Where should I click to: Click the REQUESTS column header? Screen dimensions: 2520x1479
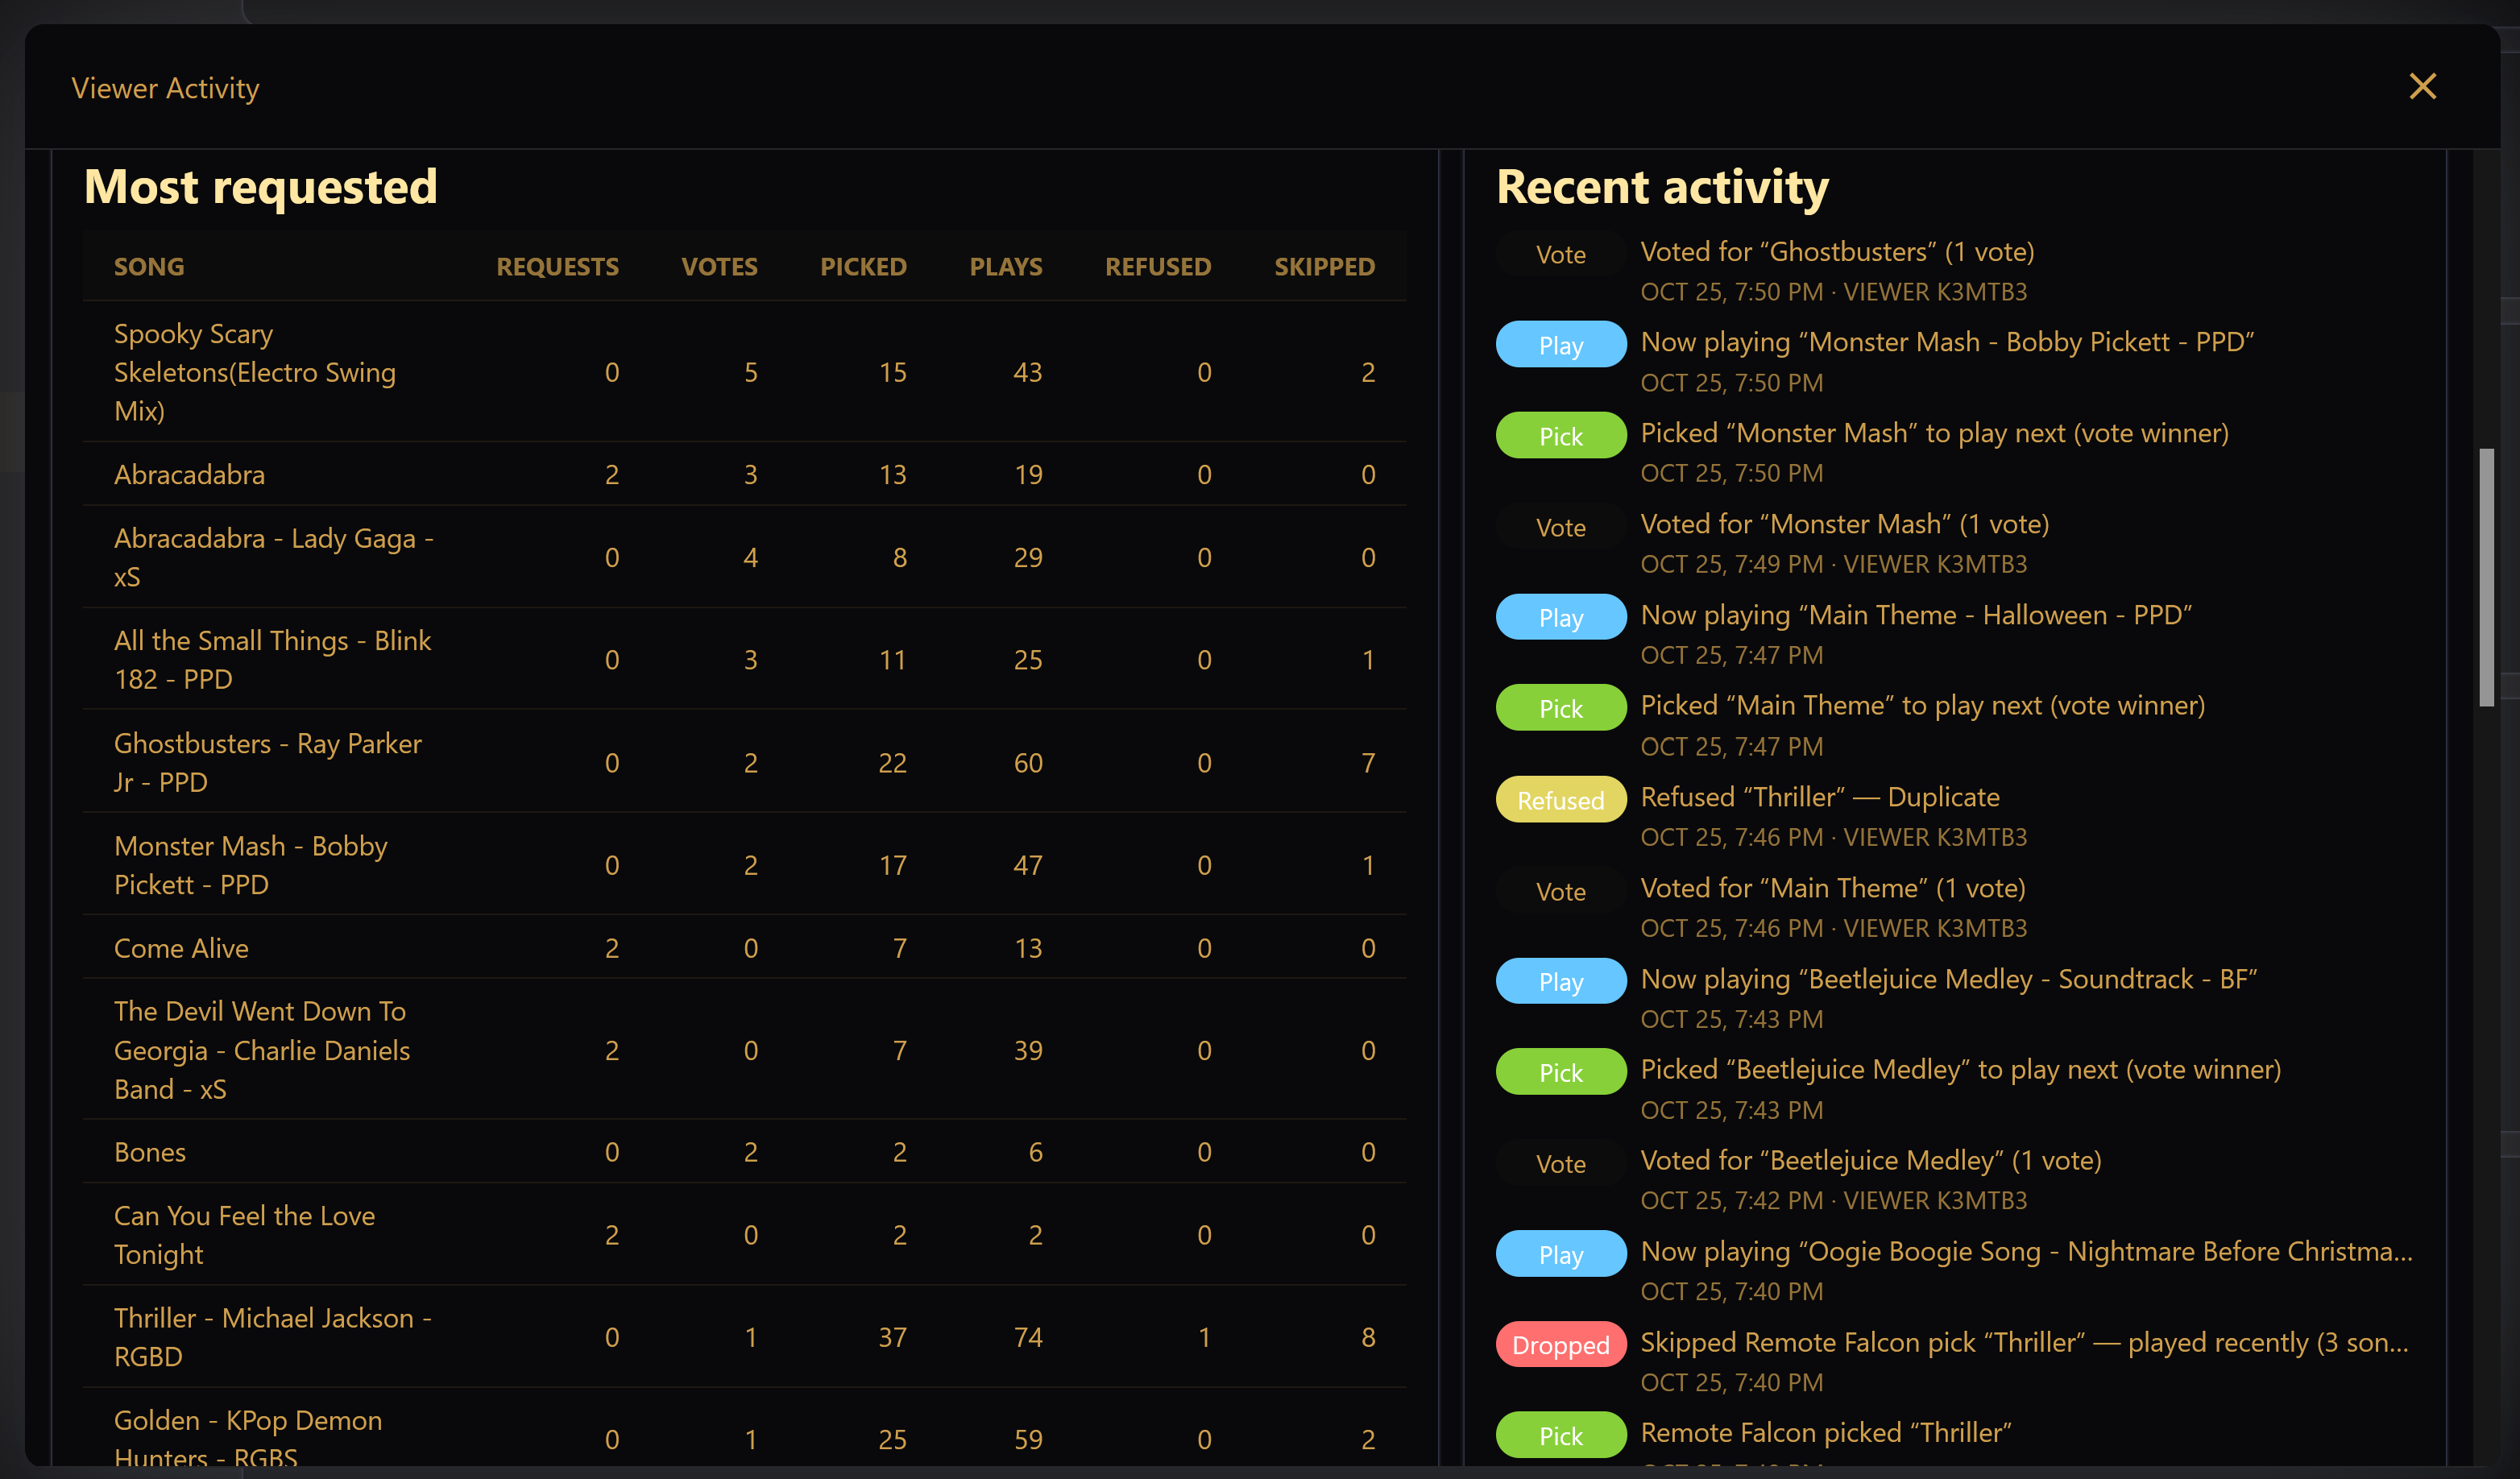pyautogui.click(x=557, y=267)
